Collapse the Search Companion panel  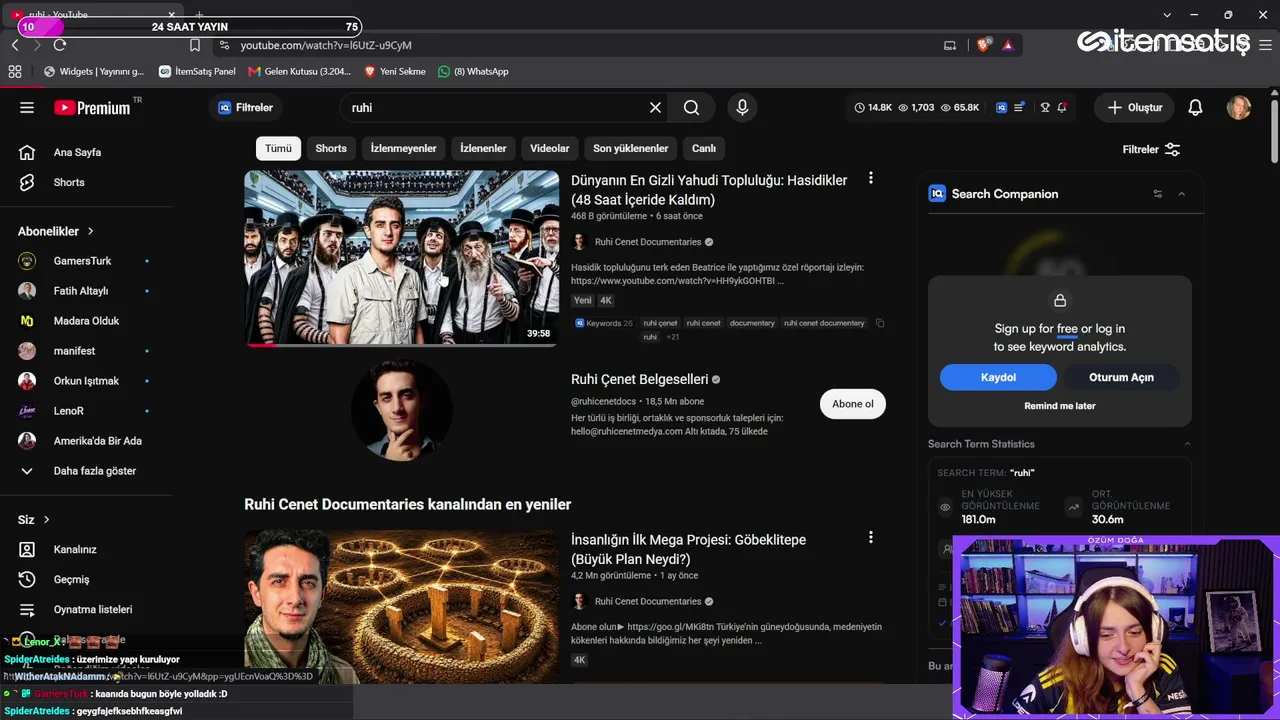tap(1182, 194)
